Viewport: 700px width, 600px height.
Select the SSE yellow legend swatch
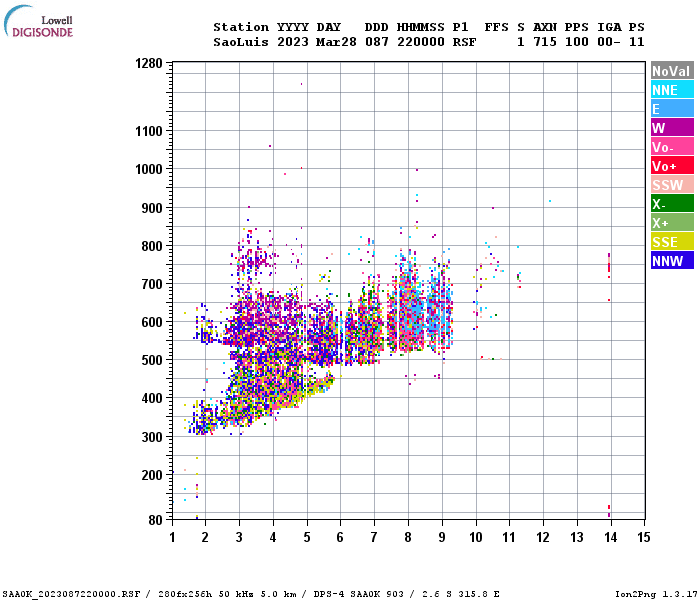[x=672, y=241]
